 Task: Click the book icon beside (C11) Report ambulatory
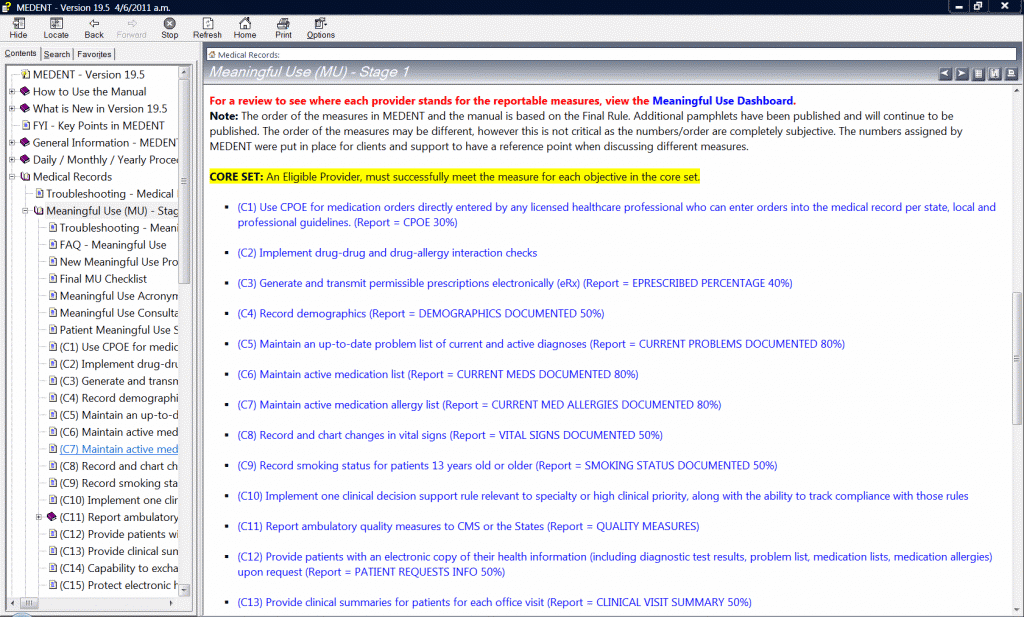point(52,517)
